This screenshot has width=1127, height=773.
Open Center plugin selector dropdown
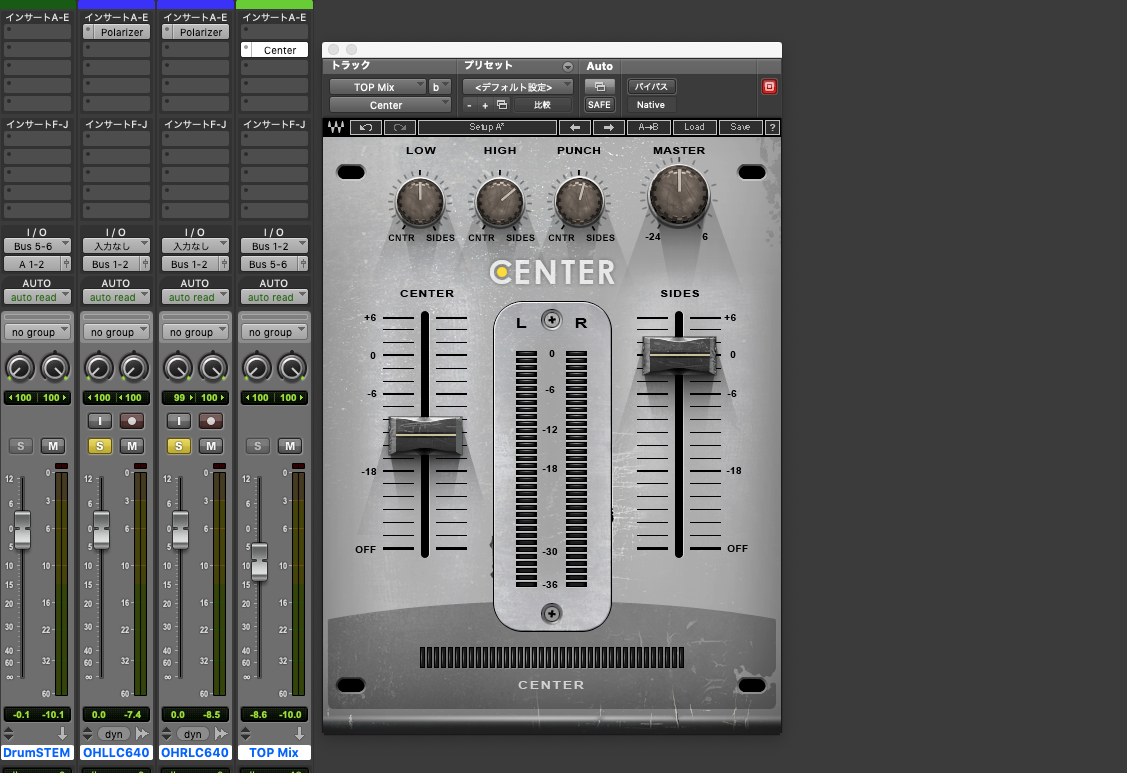(x=390, y=105)
